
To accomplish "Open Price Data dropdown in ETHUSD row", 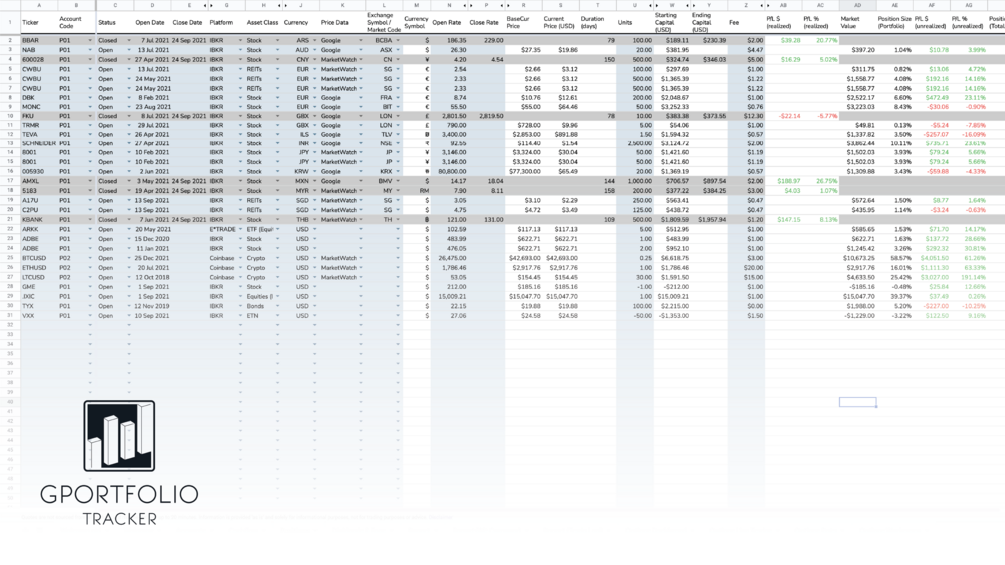I will (x=361, y=268).
